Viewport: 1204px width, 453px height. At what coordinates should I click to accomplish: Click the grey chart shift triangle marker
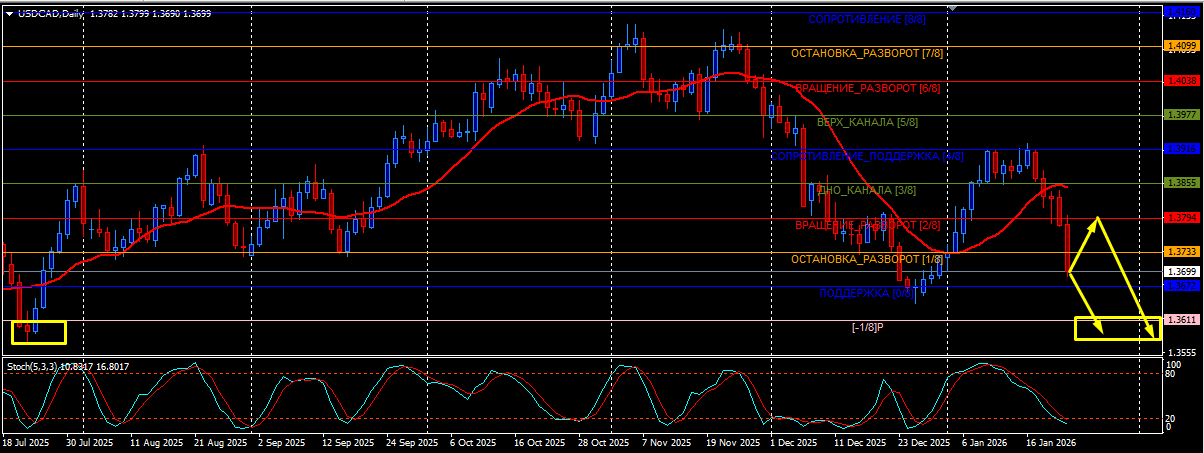(952, 8)
